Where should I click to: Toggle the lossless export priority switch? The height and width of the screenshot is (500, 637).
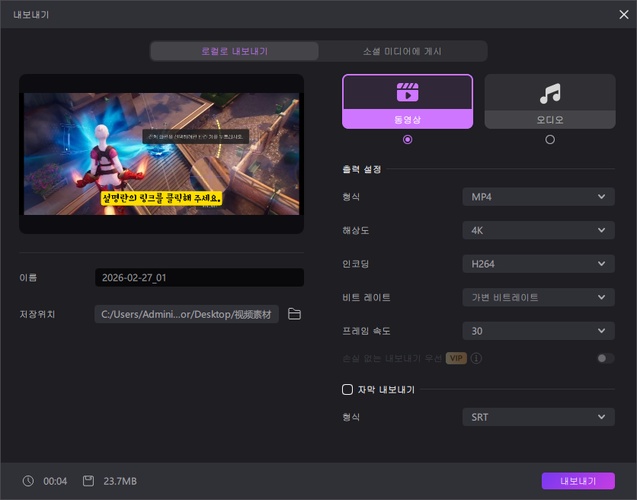tap(604, 358)
